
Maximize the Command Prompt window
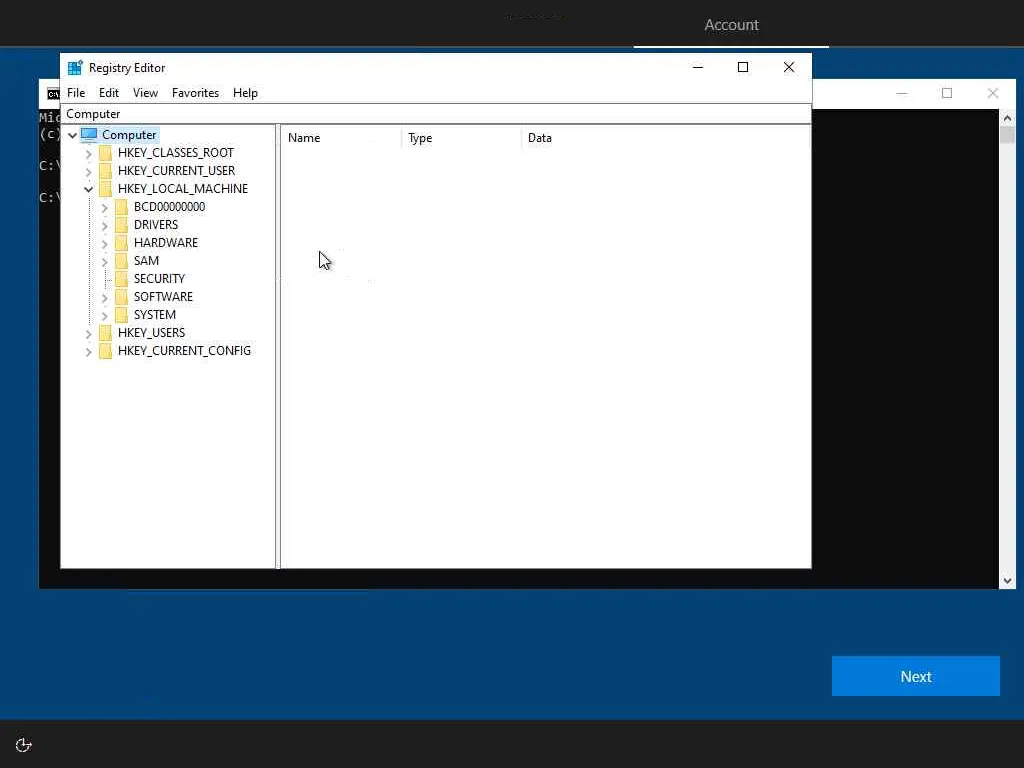pyautogui.click(x=947, y=93)
